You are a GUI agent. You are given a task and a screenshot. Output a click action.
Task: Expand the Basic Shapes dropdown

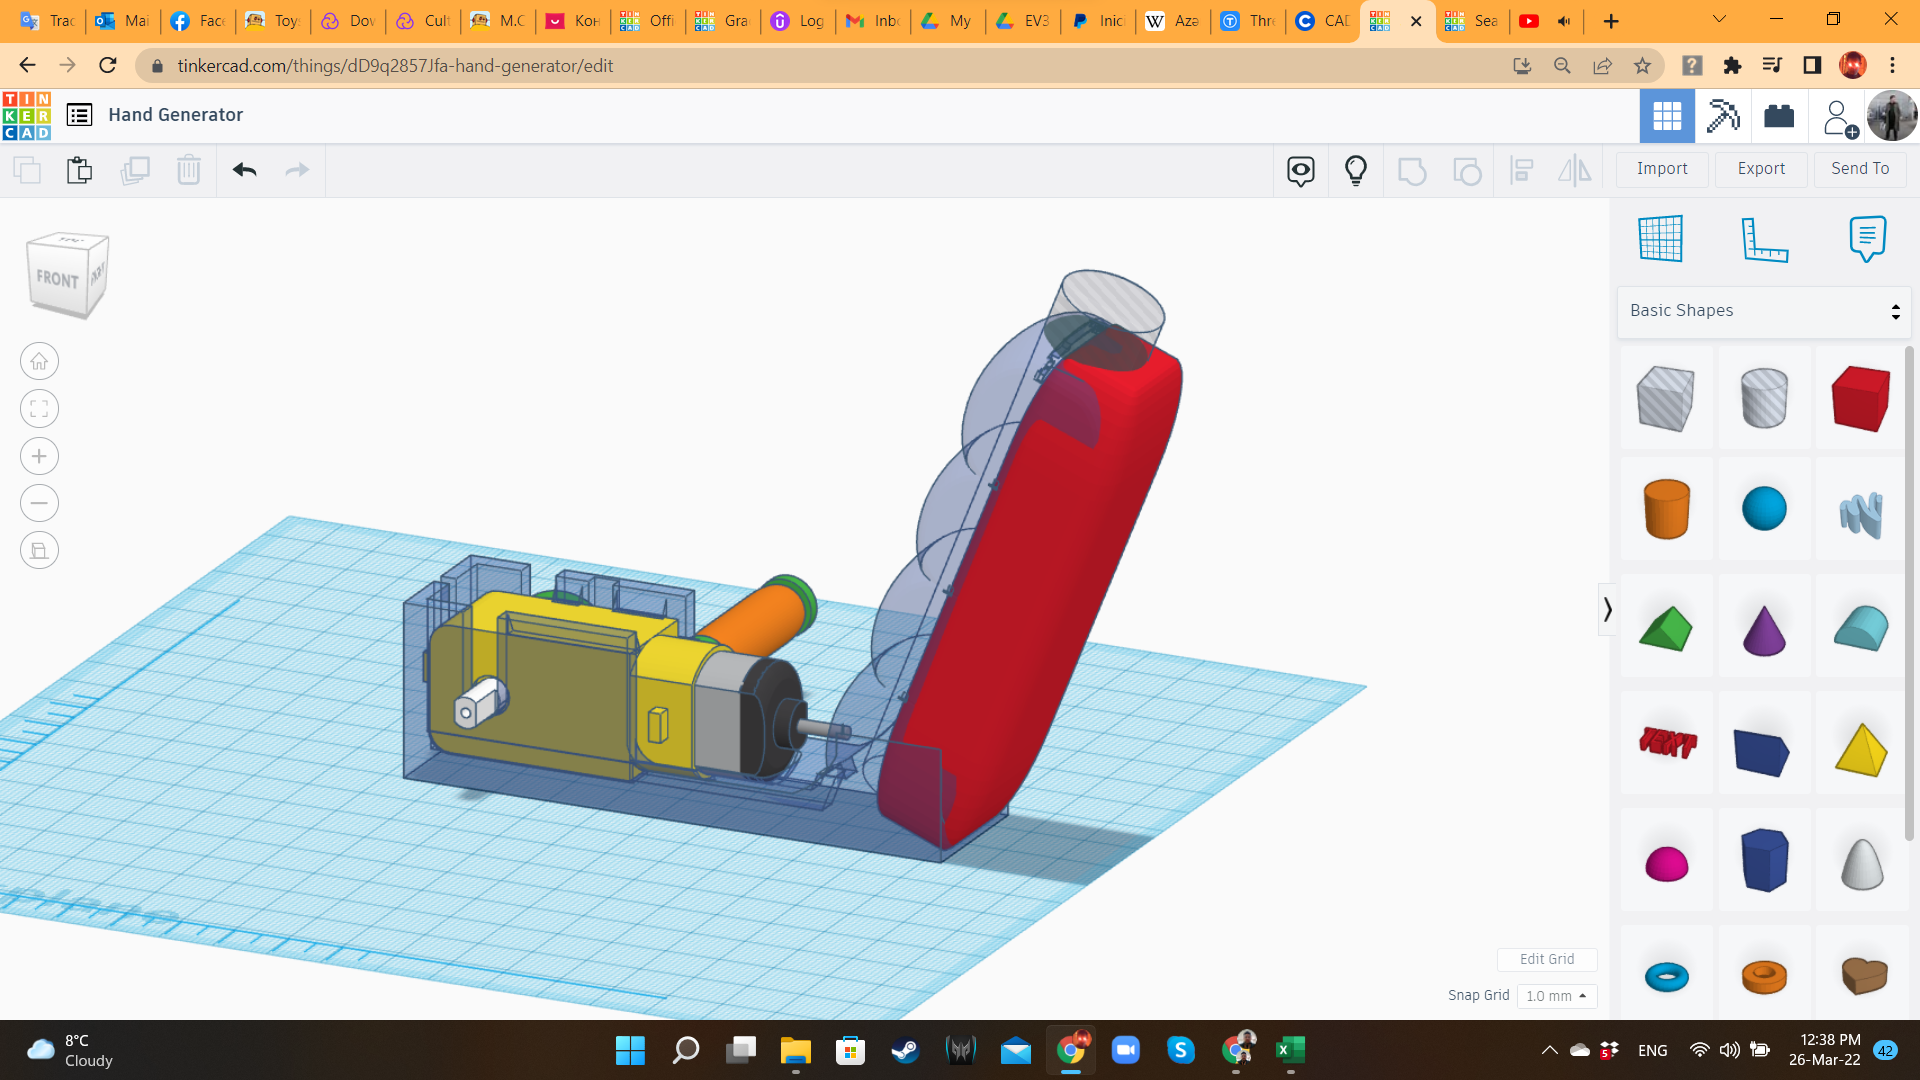(1763, 311)
